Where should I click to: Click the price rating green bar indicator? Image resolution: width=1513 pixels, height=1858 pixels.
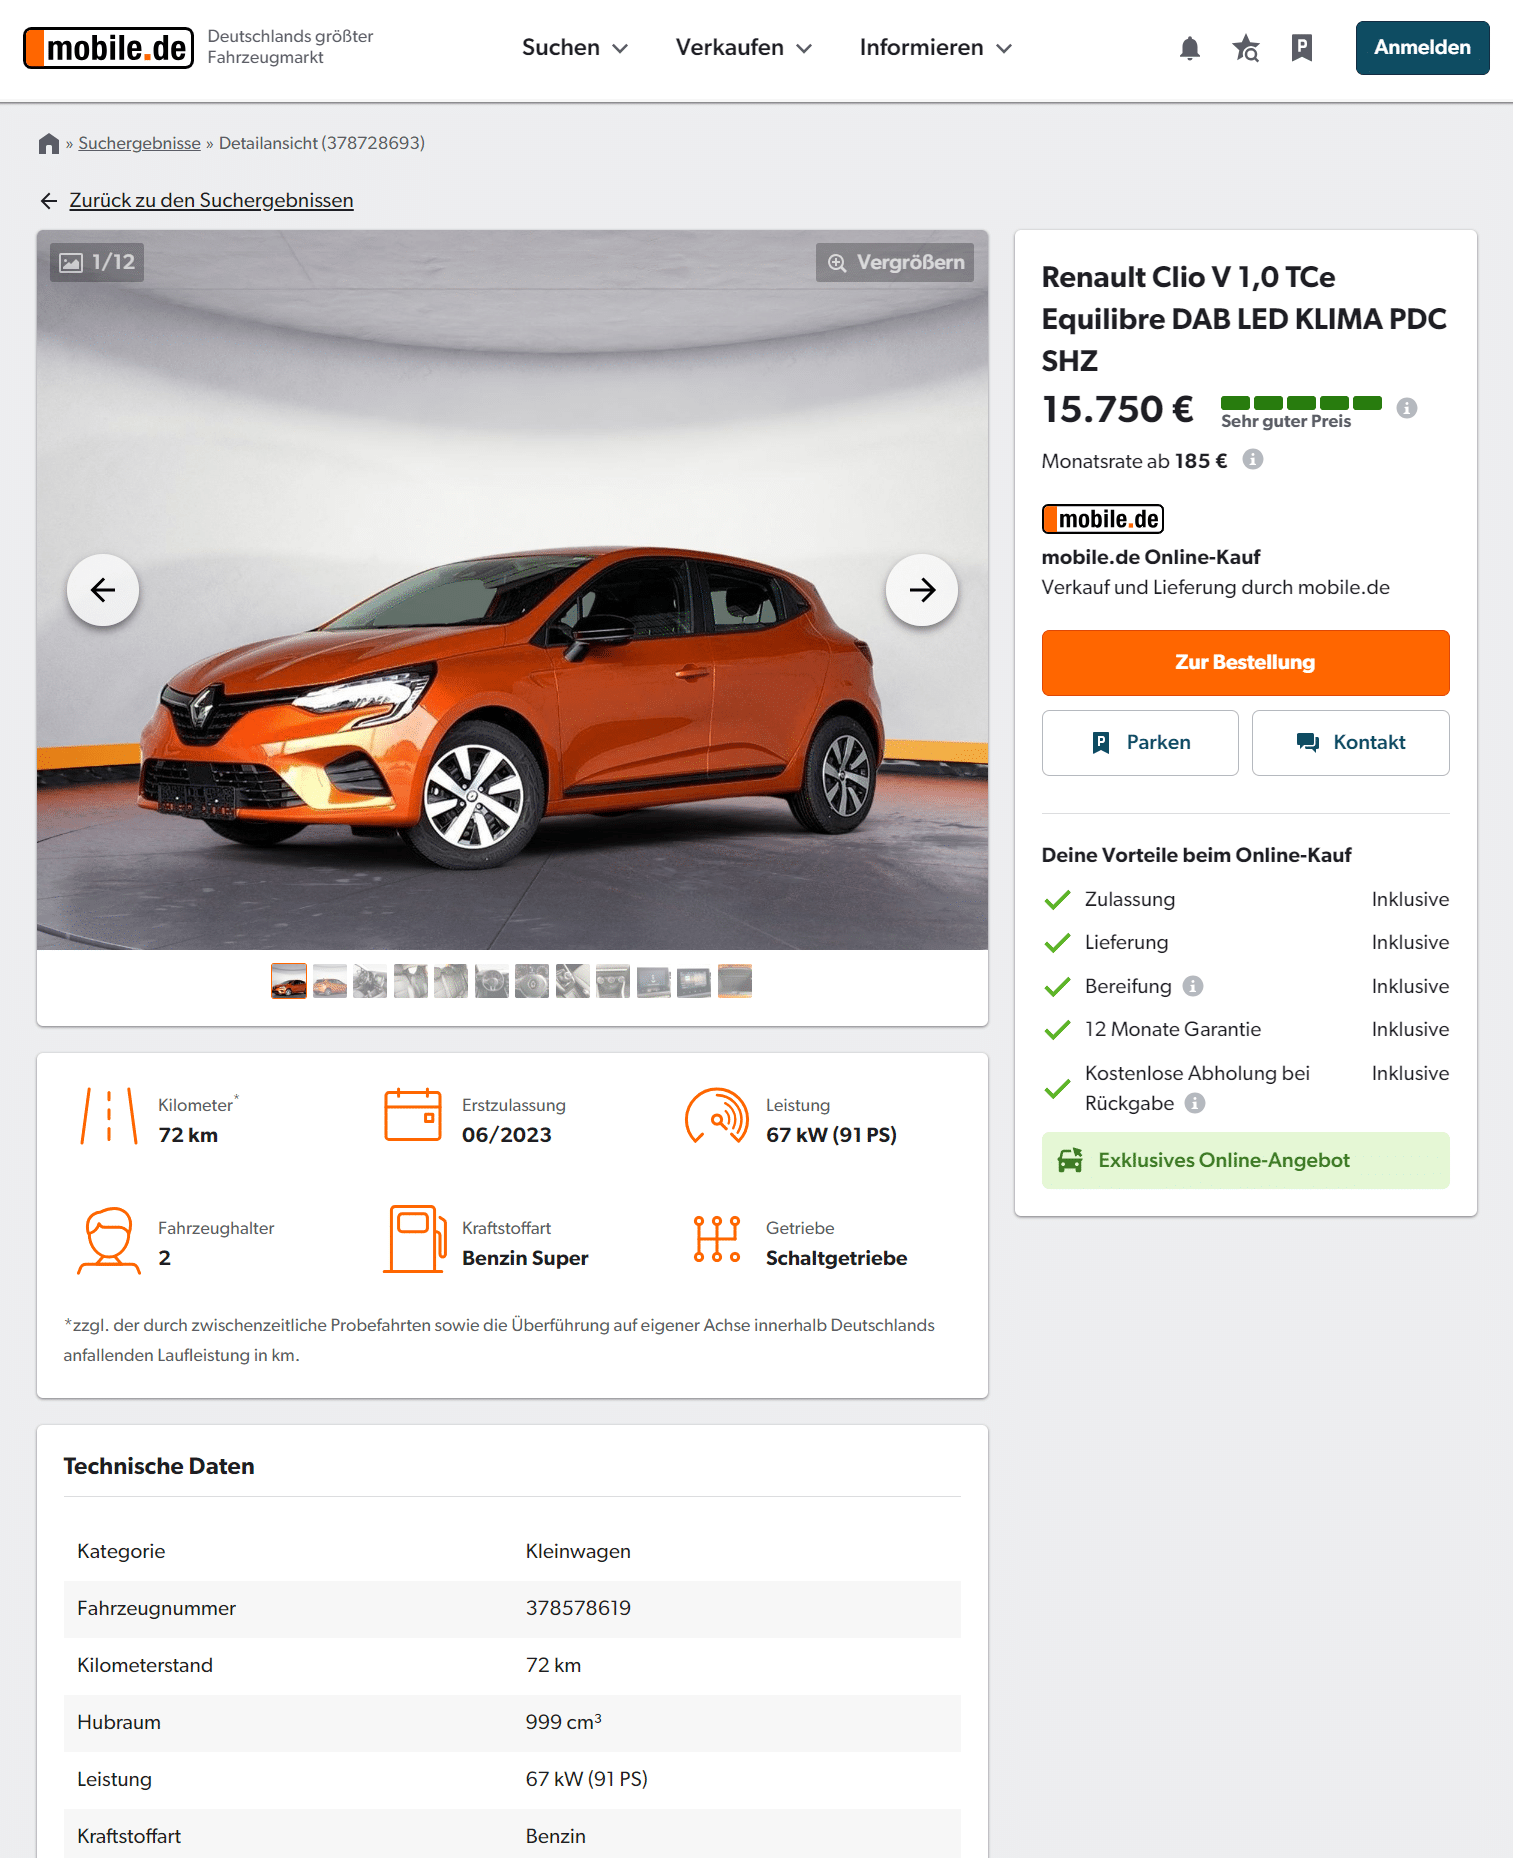pos(1301,403)
